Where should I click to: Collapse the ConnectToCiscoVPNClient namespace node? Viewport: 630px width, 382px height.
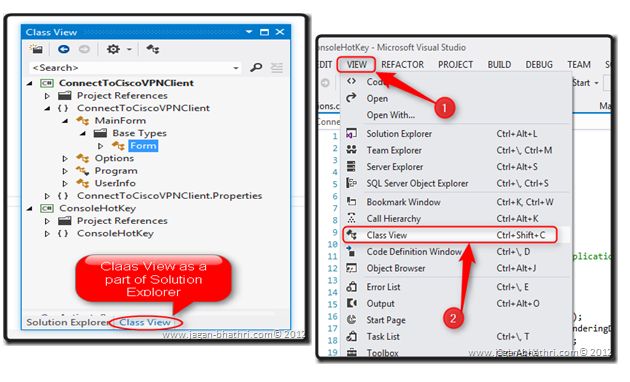coord(47,108)
